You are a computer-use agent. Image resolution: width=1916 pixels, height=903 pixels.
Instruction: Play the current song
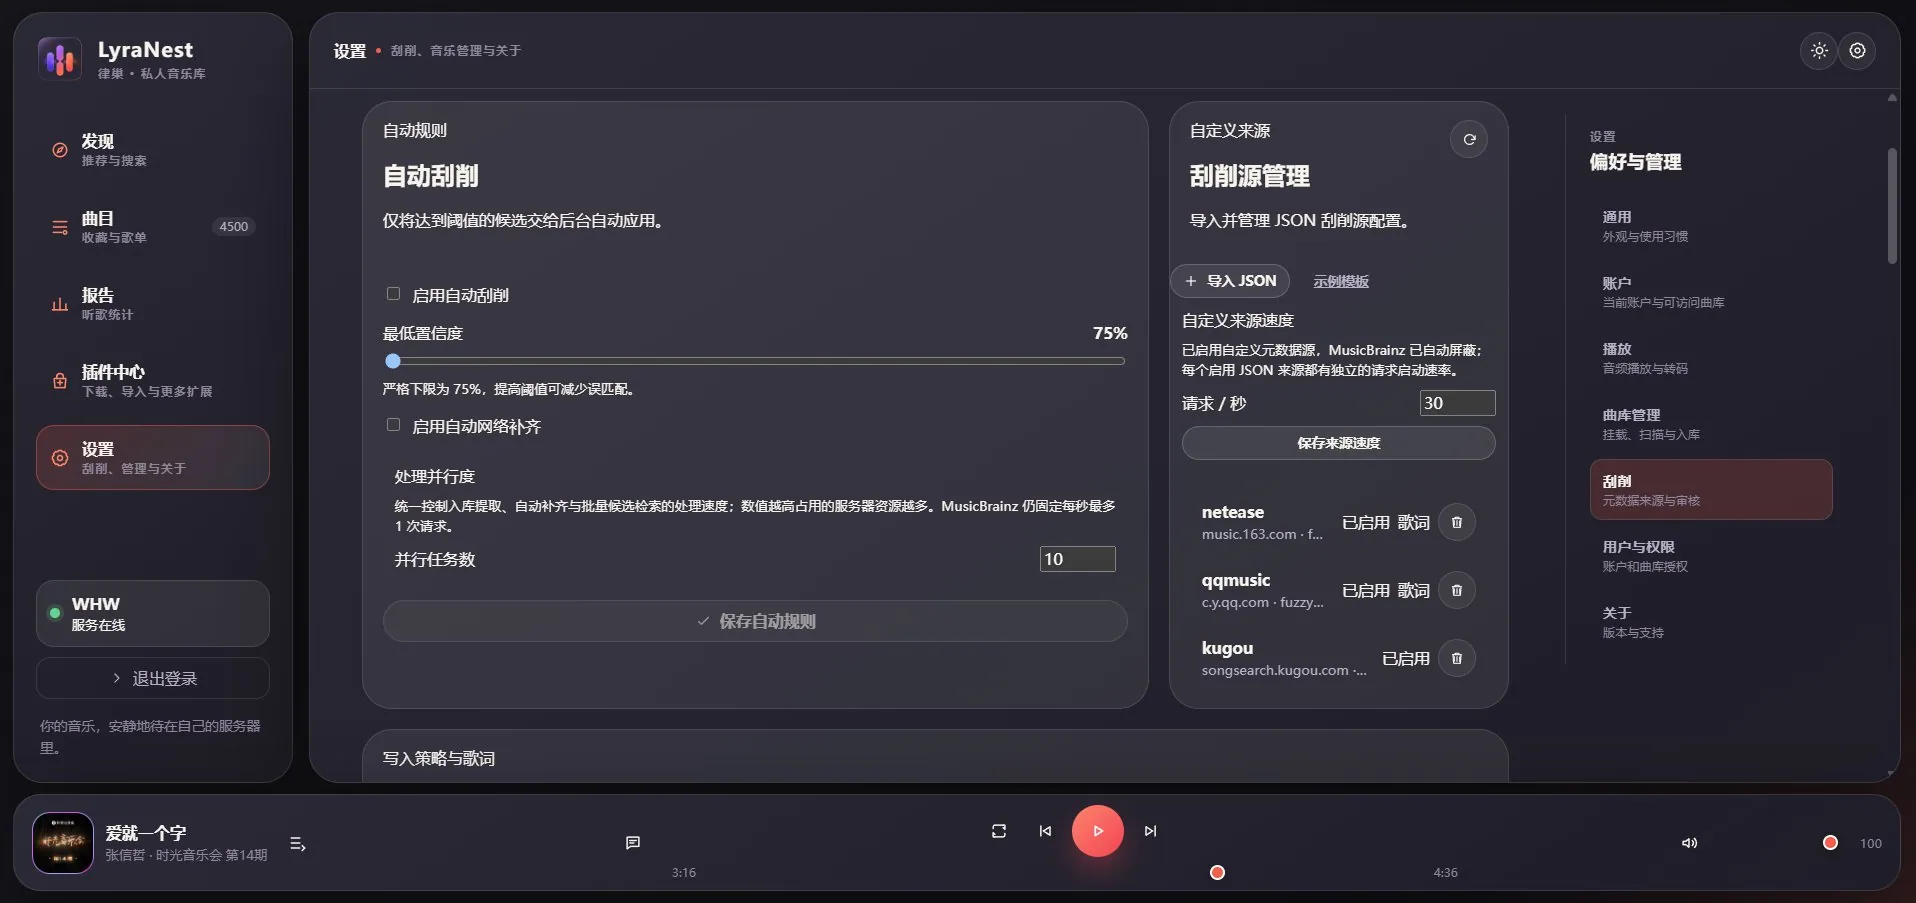pos(1098,831)
